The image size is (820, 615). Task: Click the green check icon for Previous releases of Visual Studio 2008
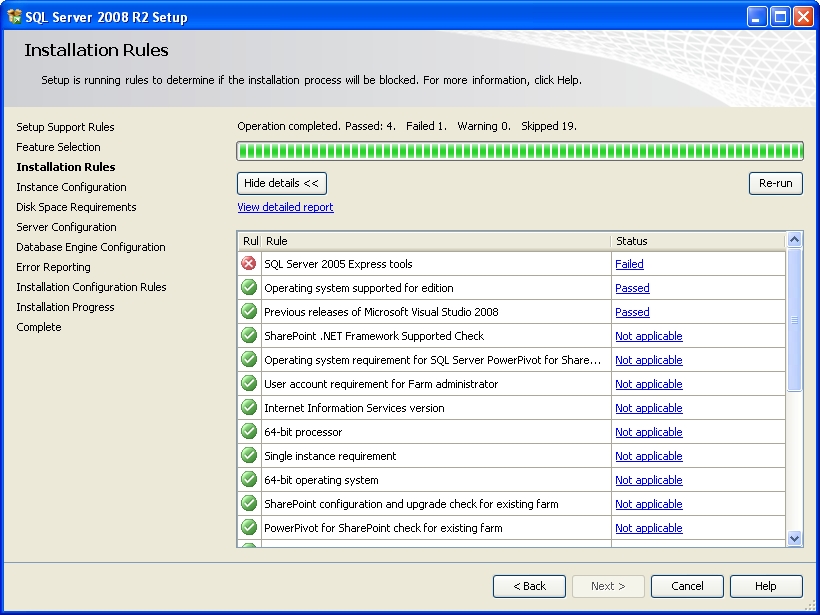click(x=249, y=311)
